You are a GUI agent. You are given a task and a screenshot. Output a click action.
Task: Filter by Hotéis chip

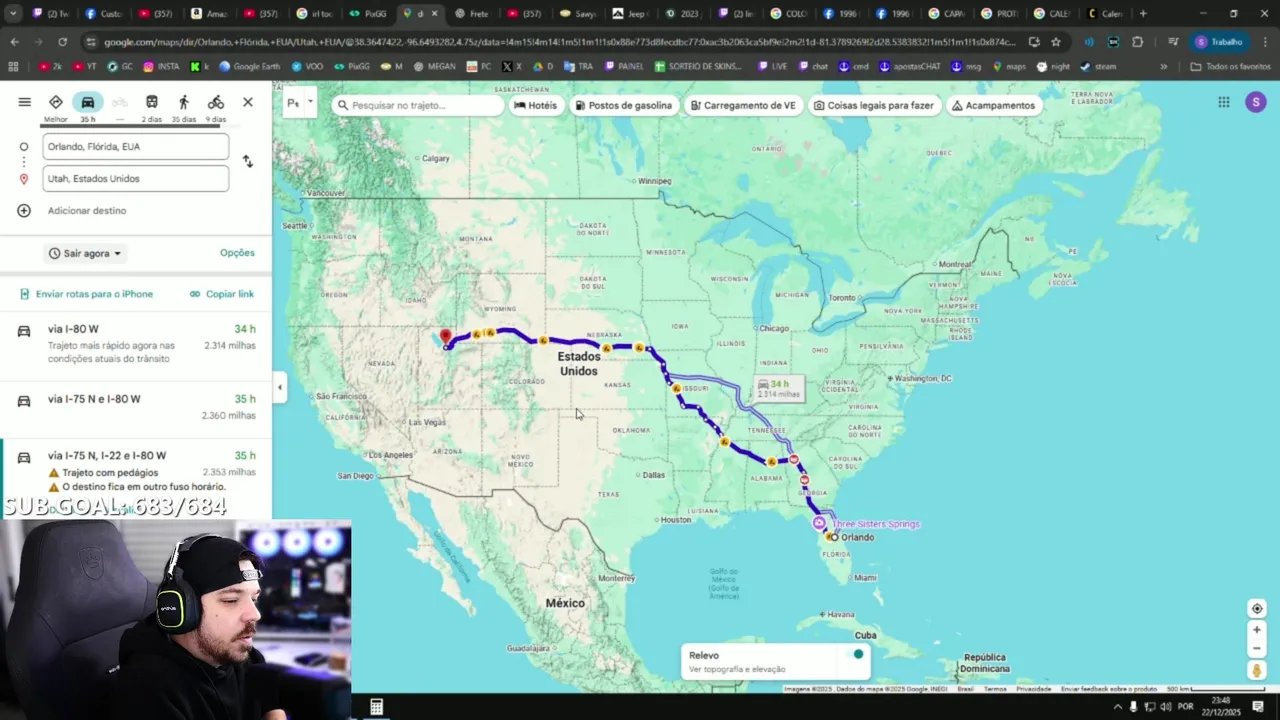pos(535,105)
